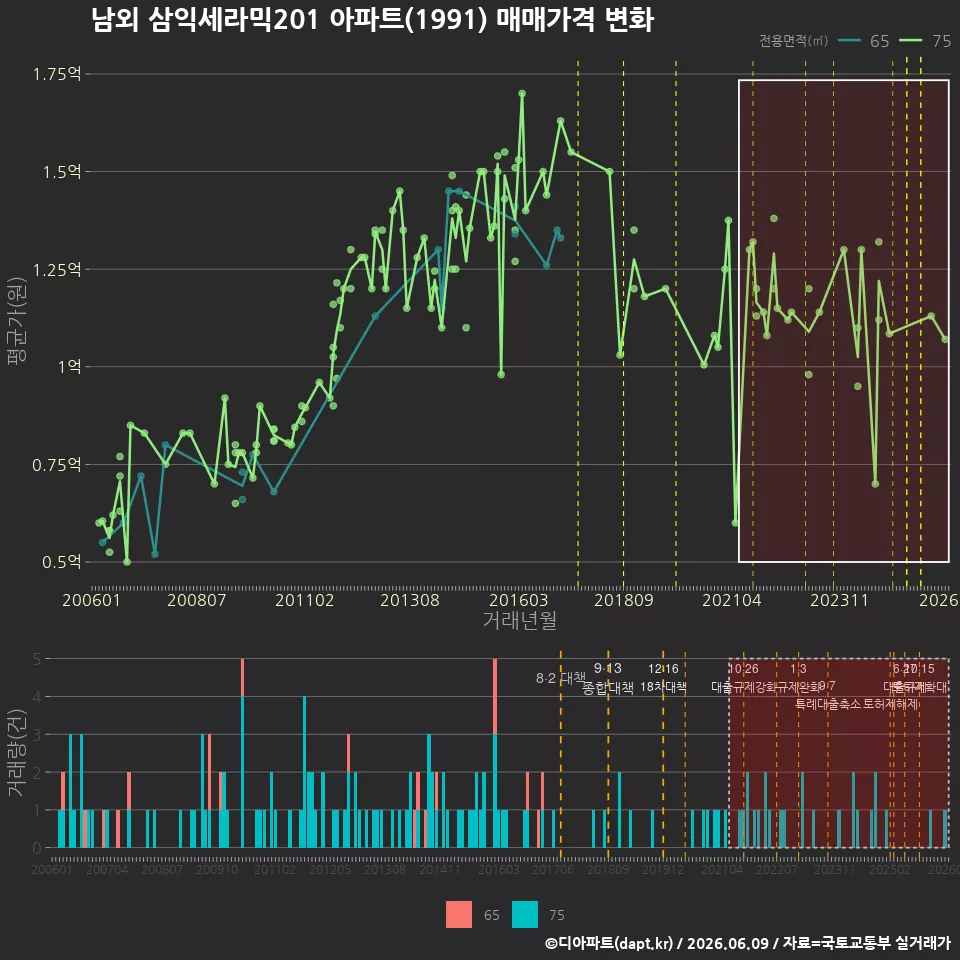Click the 토허제해제 annotation text

(x=891, y=704)
